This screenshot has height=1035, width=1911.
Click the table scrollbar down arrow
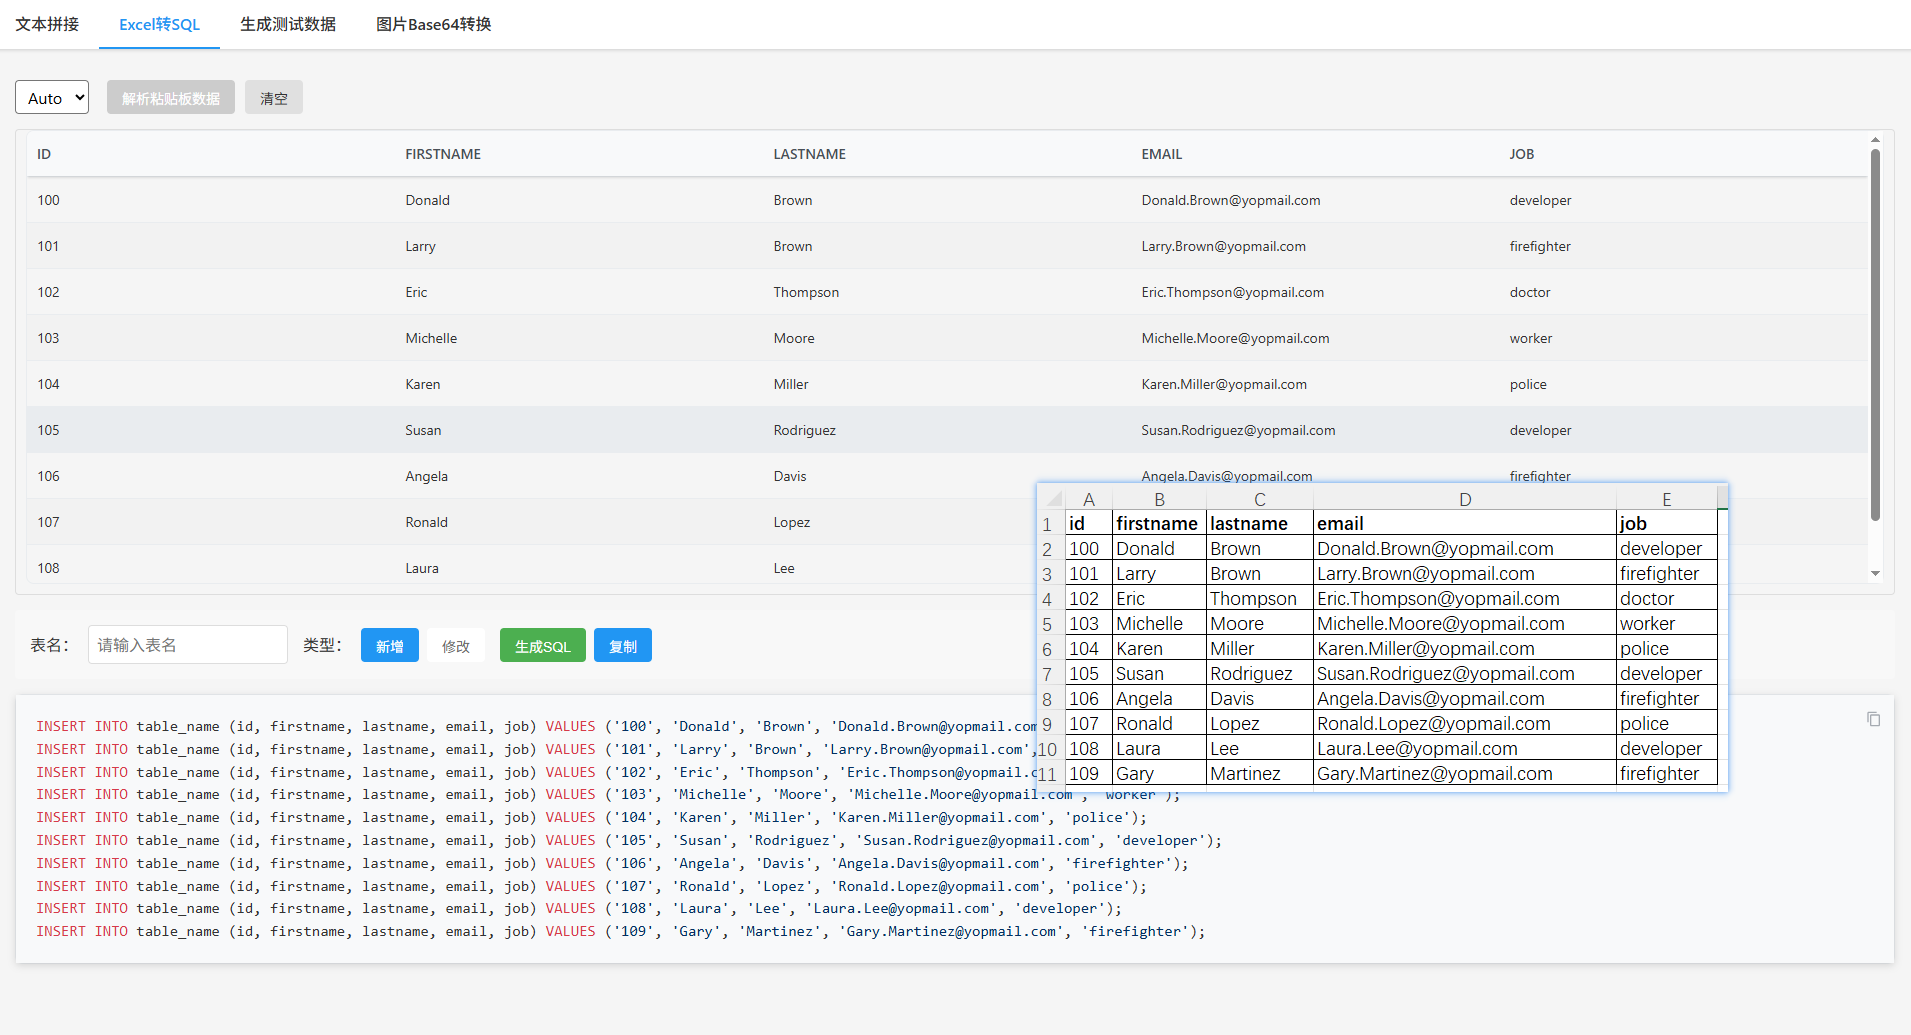pos(1875,573)
